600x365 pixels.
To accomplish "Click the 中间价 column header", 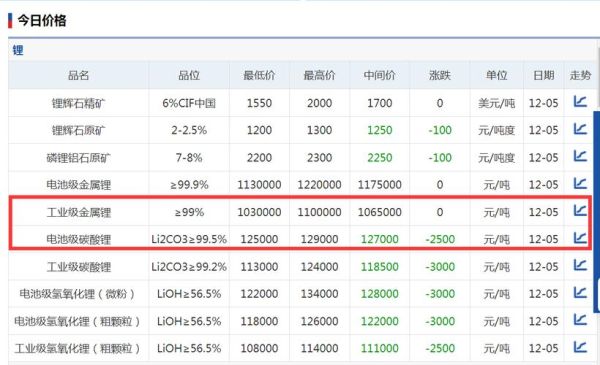I will point(380,75).
